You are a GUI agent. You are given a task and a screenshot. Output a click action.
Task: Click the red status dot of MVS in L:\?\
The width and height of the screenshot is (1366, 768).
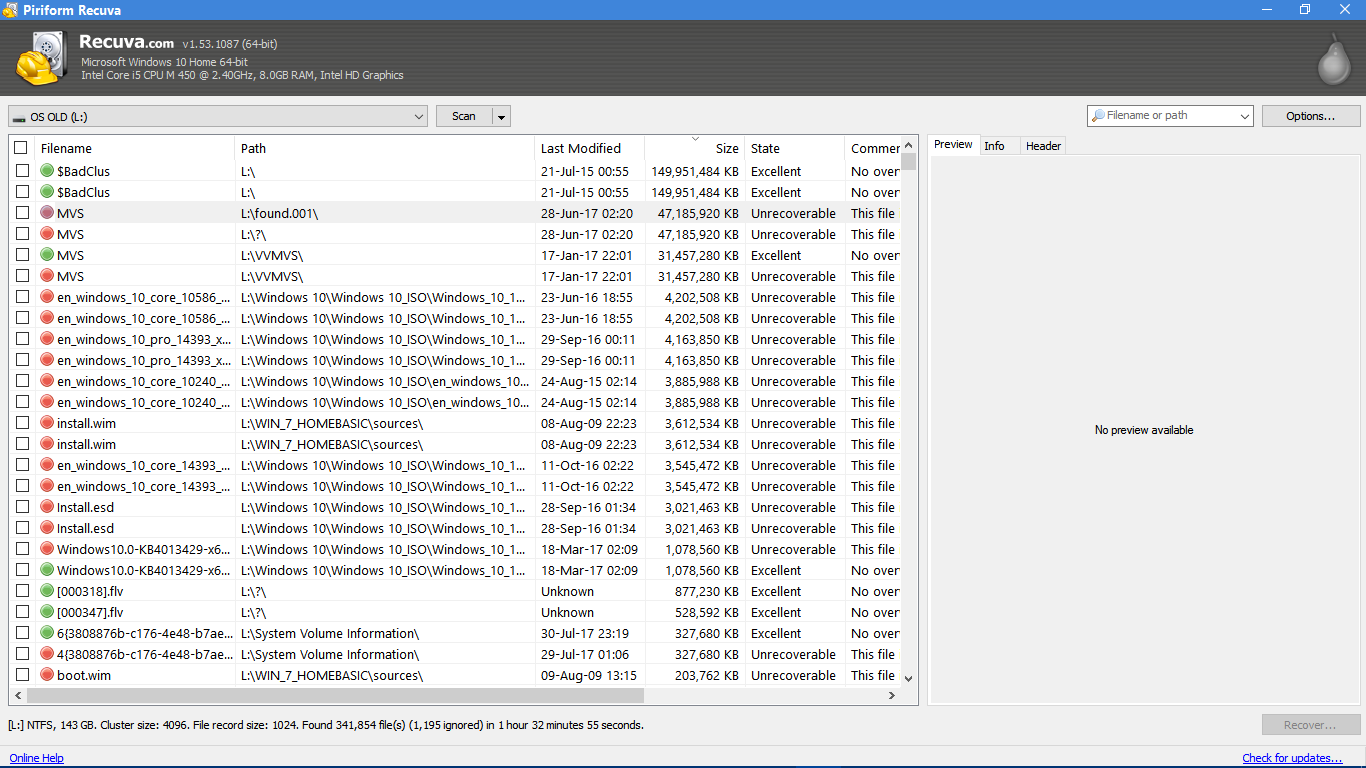[47, 234]
